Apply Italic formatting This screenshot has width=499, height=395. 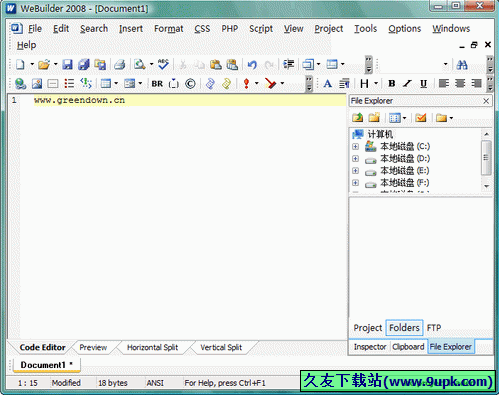click(407, 84)
